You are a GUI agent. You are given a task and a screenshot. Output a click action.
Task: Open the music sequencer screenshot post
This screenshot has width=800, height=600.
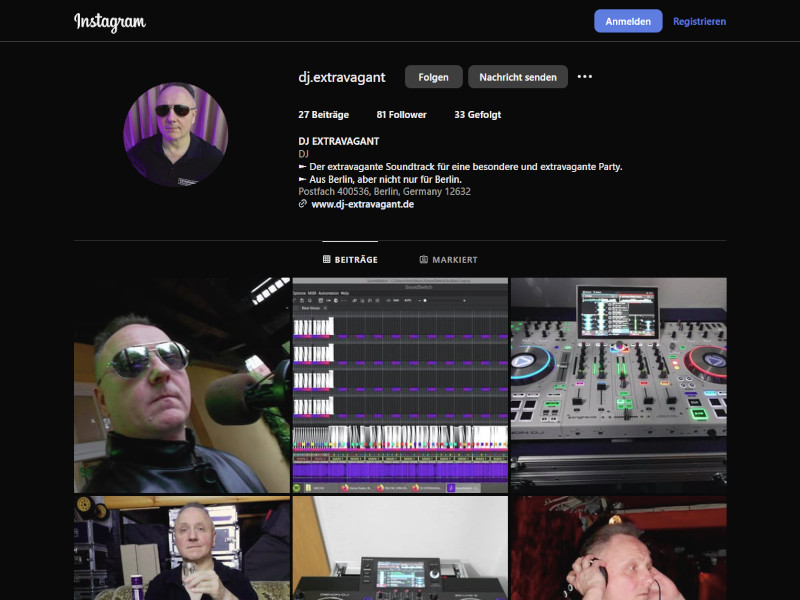400,383
